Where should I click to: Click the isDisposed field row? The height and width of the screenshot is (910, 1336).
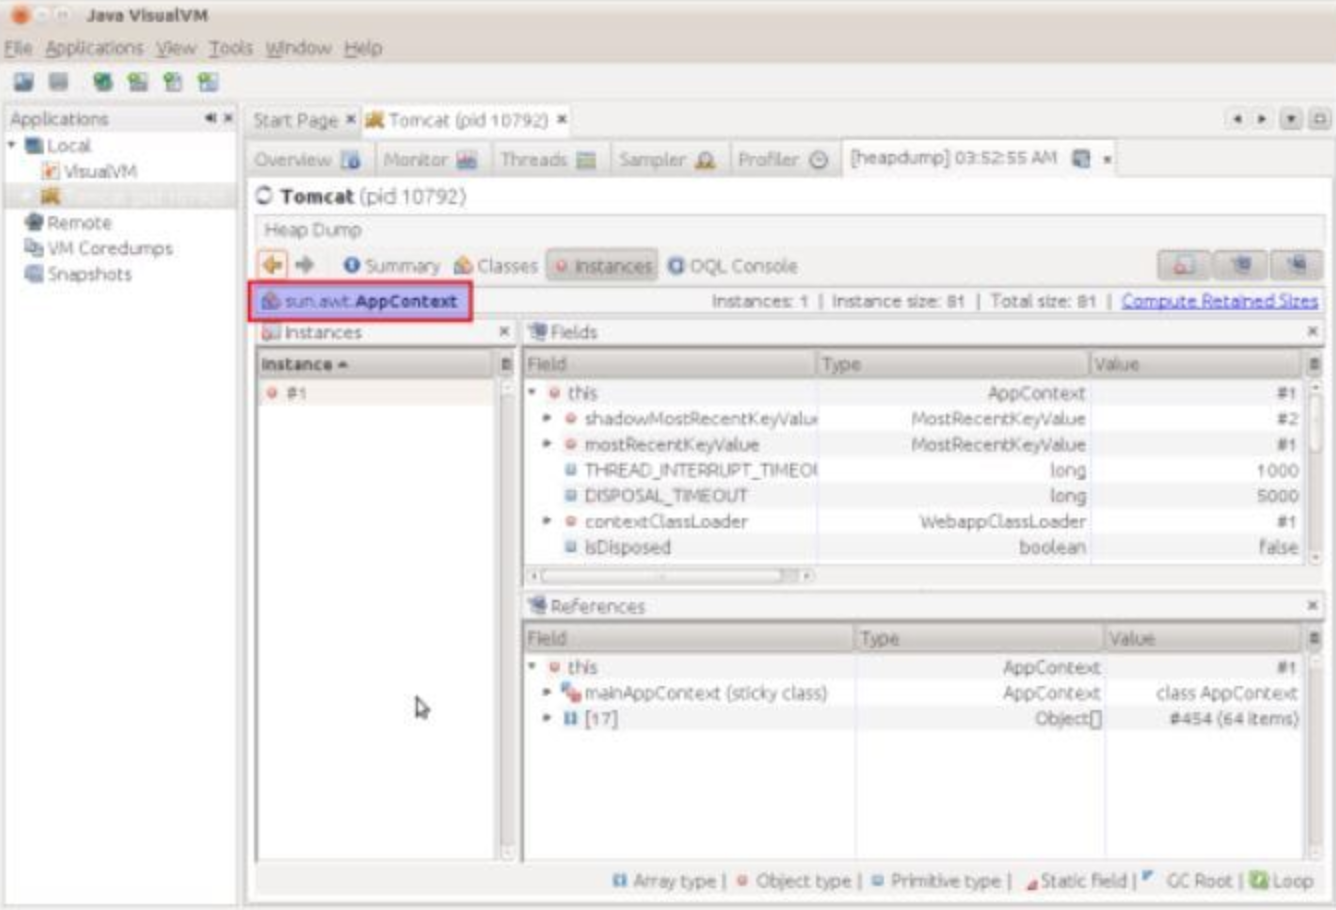coord(914,547)
